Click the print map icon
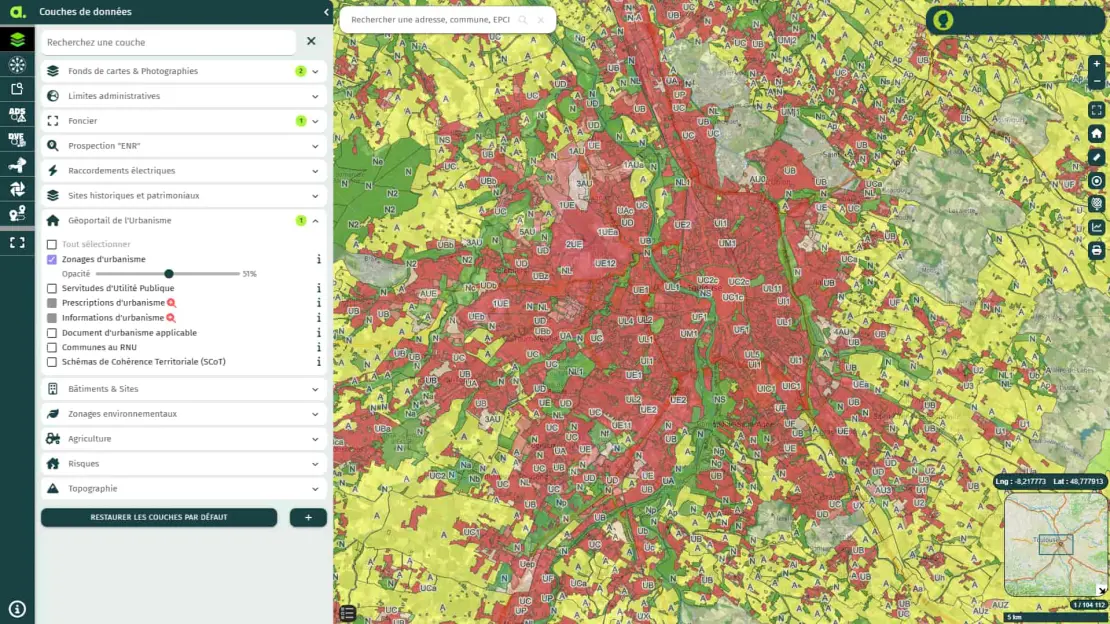 [x=1097, y=250]
